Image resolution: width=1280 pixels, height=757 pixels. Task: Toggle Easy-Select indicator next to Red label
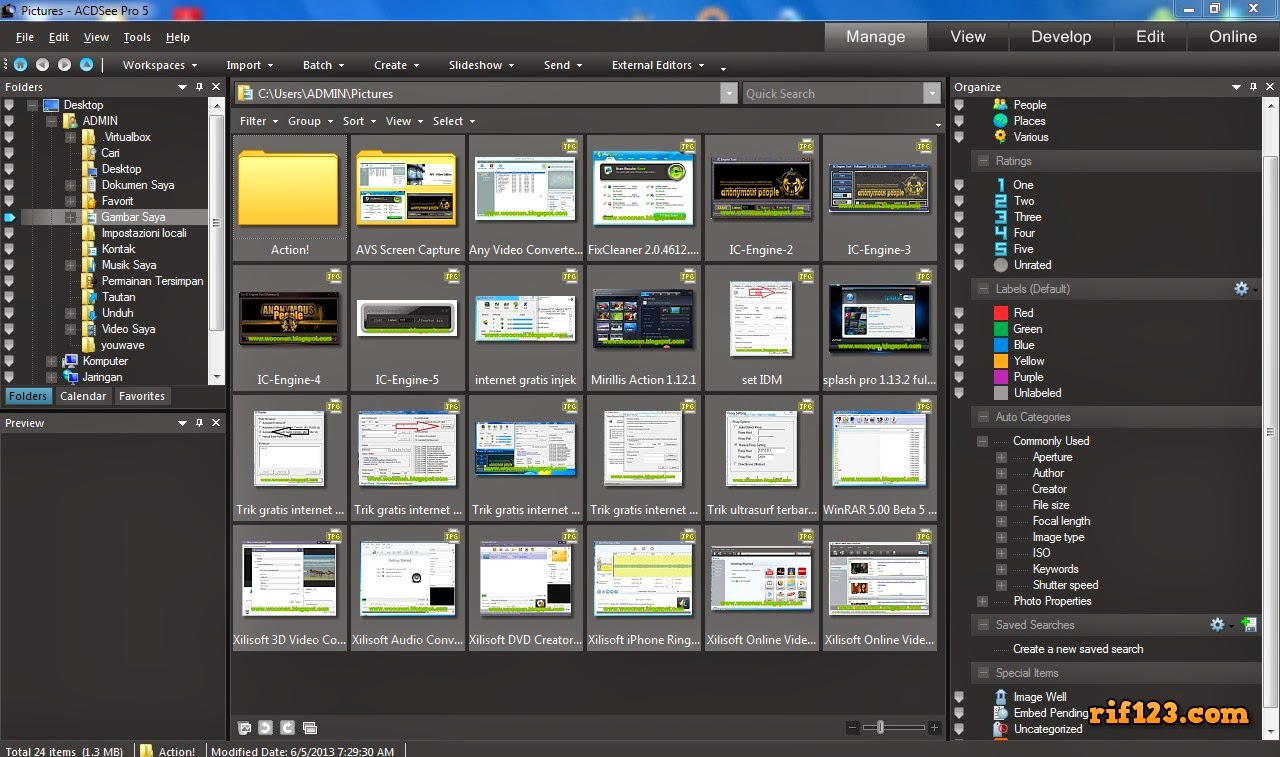pos(960,313)
